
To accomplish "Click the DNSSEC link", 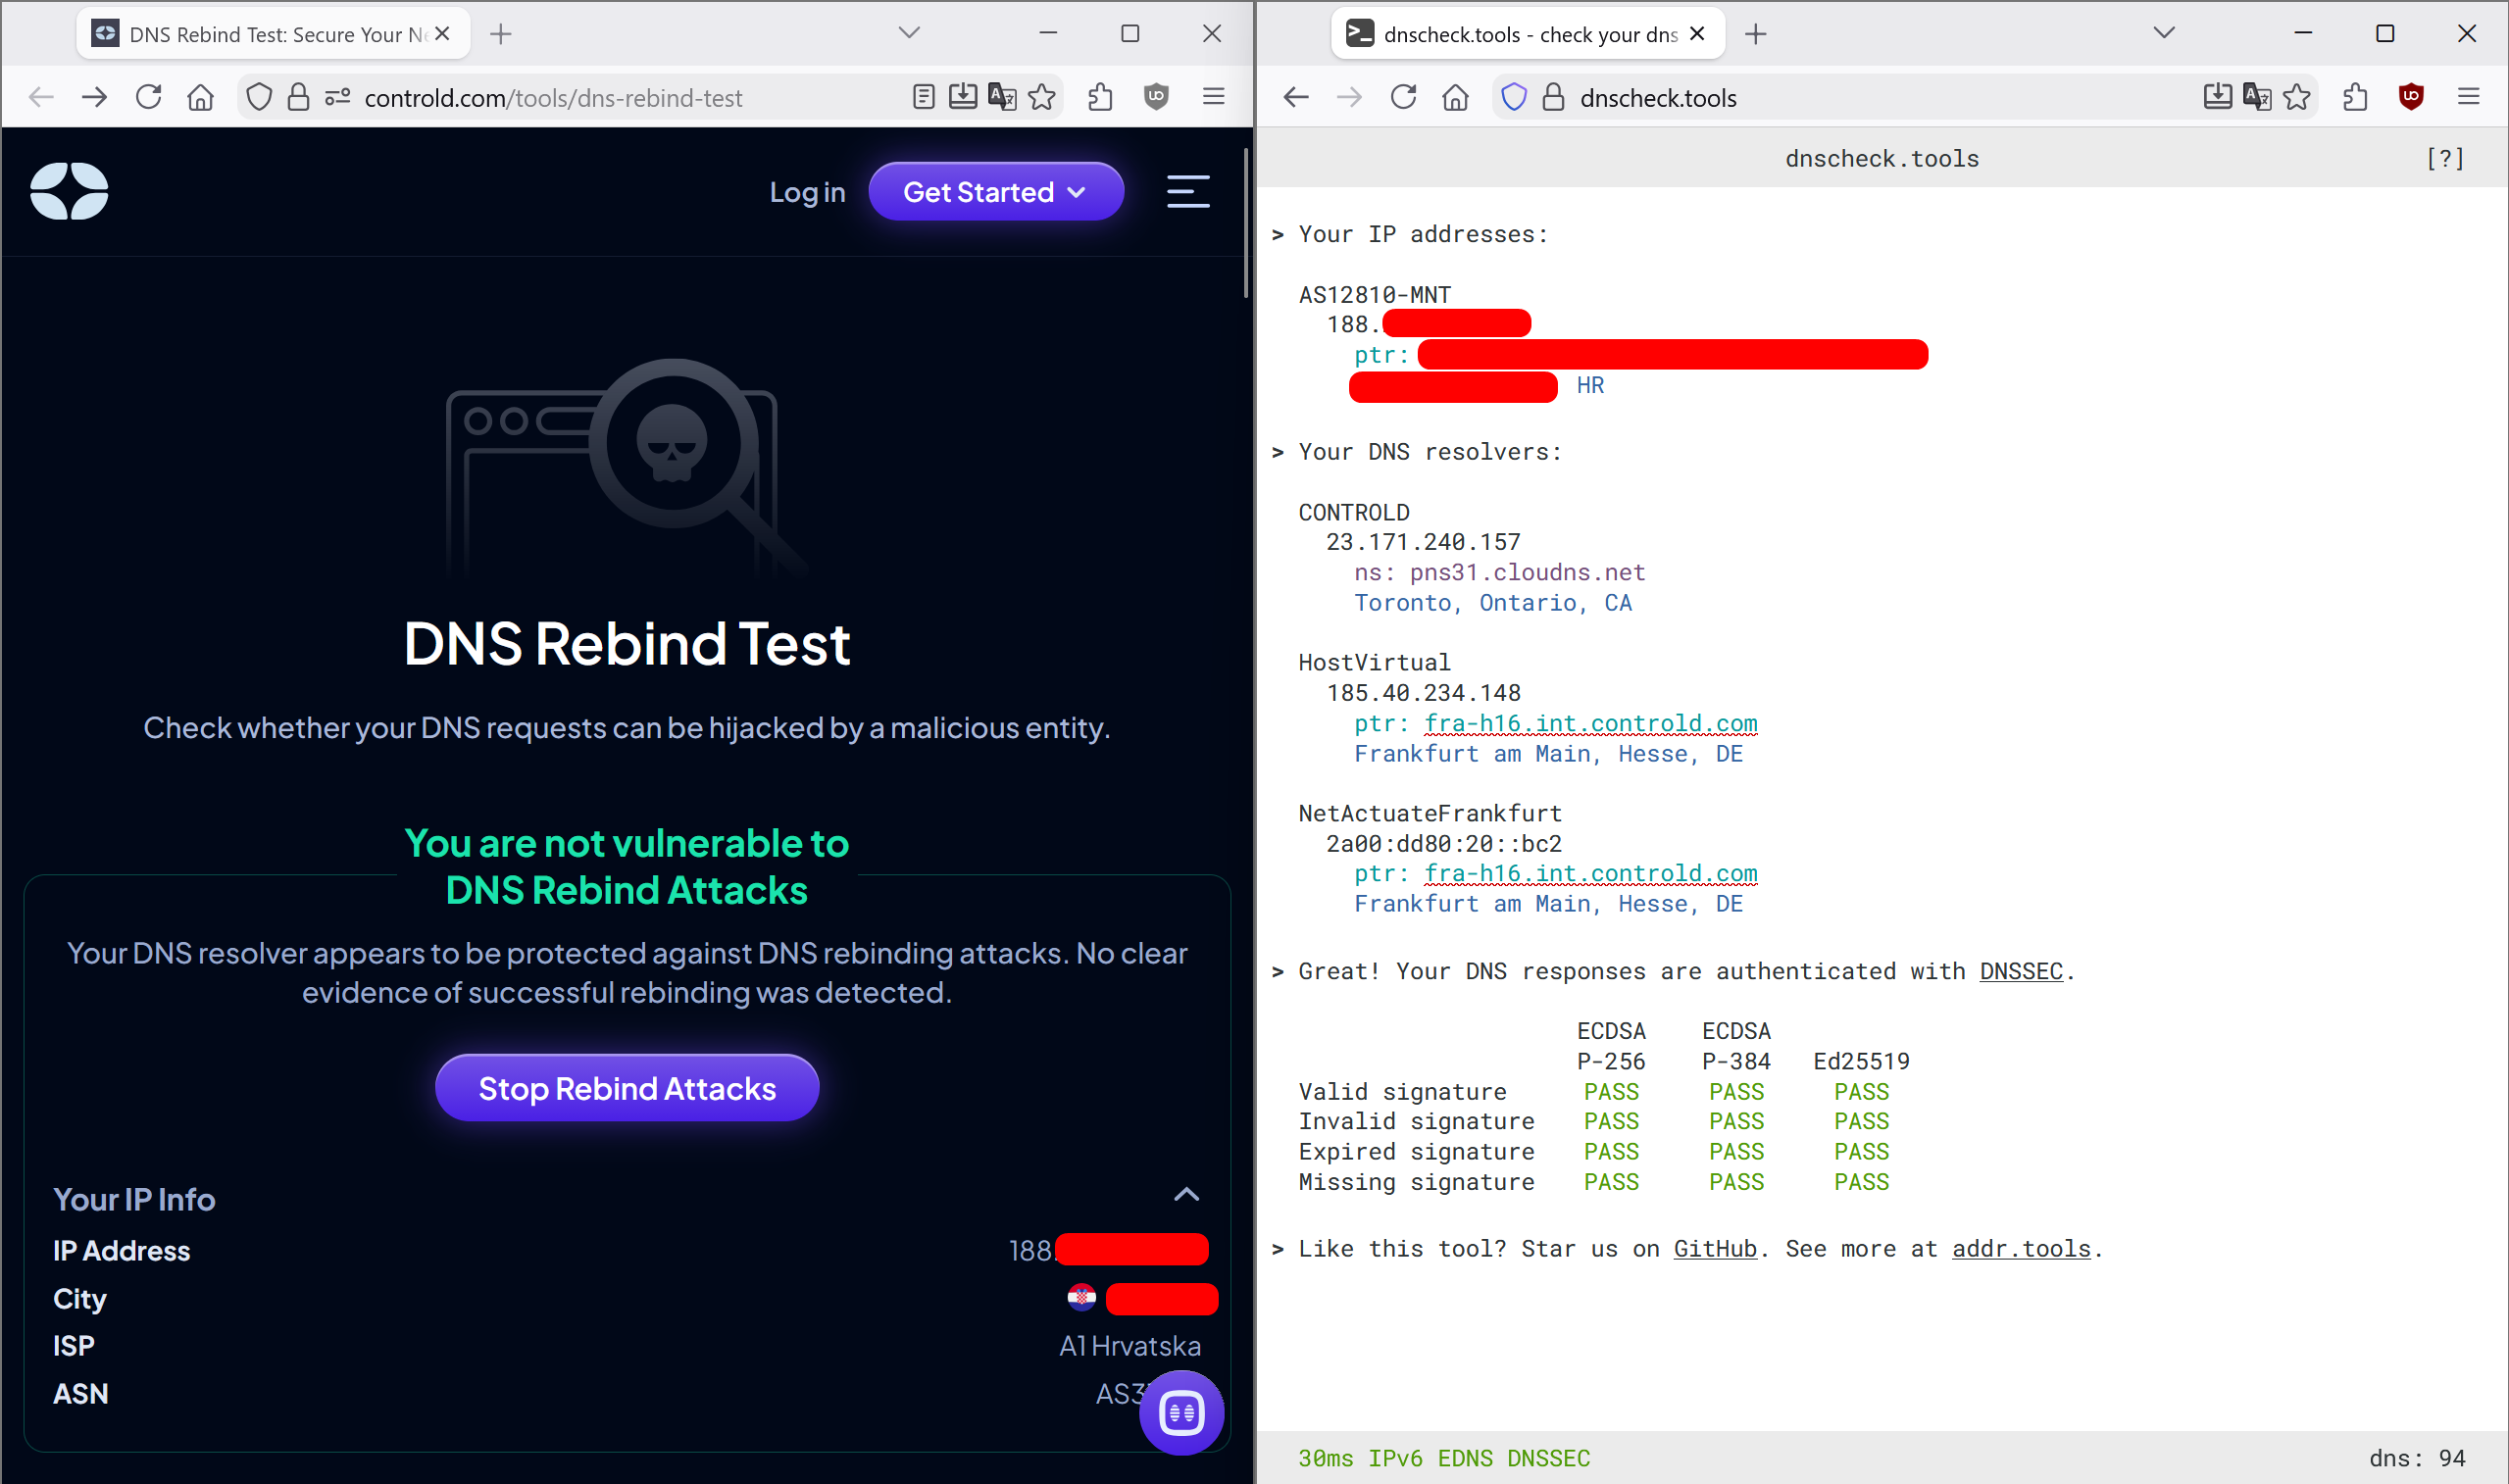I will click(x=2020, y=971).
